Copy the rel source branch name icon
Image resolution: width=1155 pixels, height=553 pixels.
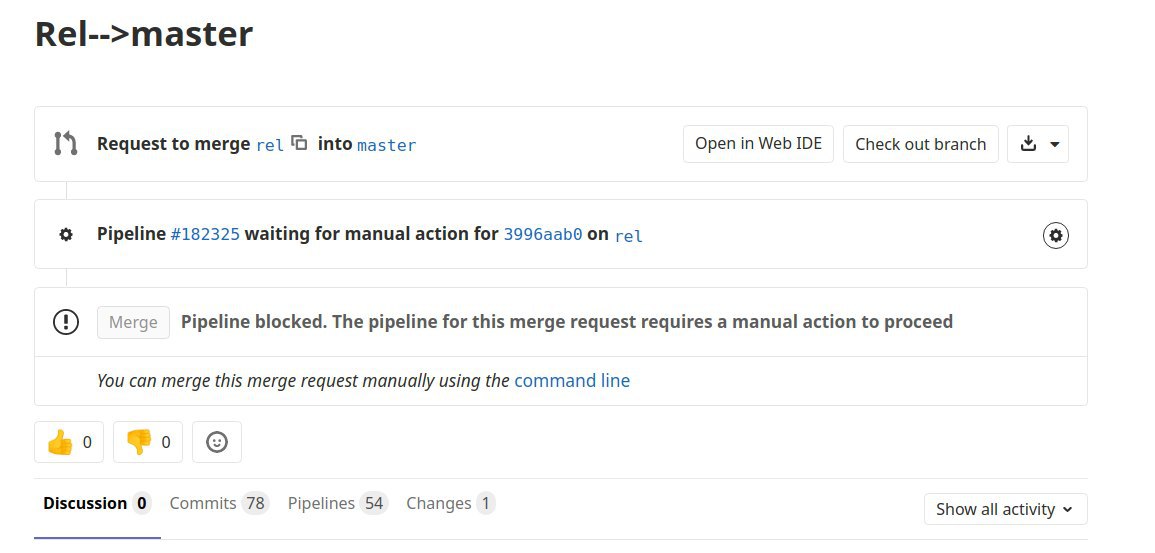coord(299,142)
